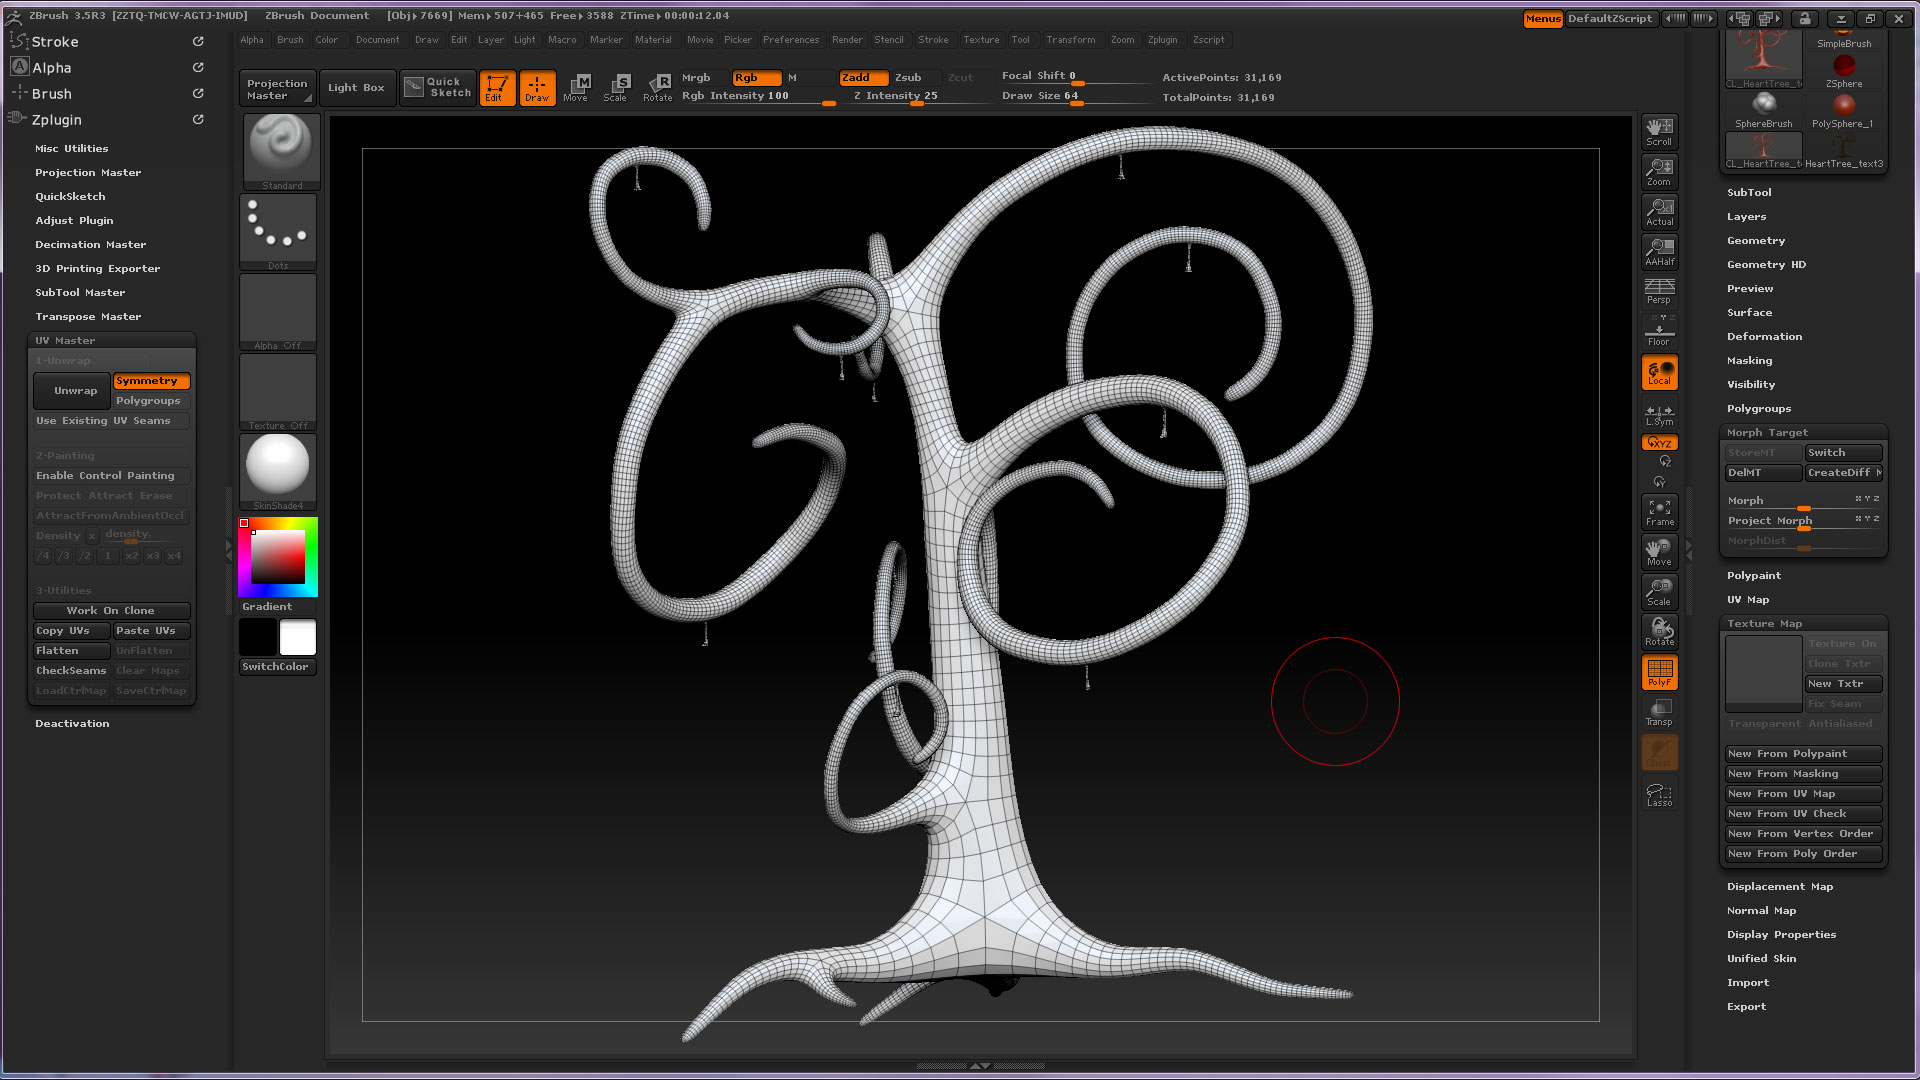
Task: Select the Lasso selection icon
Action: (x=1659, y=794)
